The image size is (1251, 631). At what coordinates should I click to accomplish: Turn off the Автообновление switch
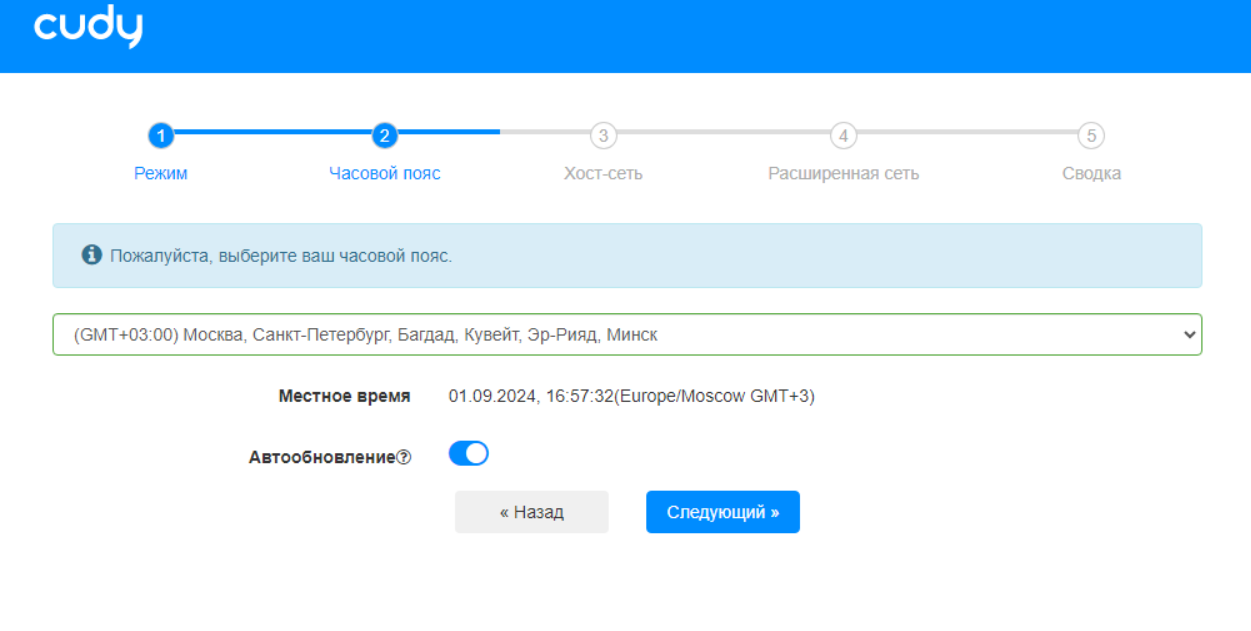pyautogui.click(x=468, y=454)
